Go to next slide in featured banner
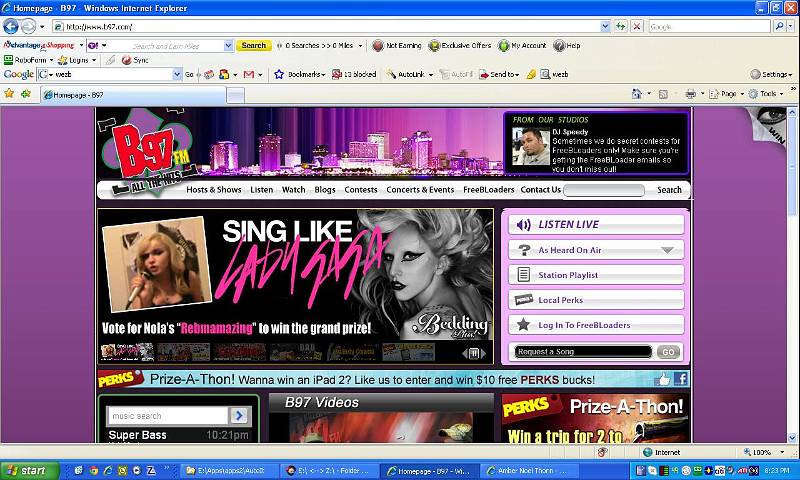 (483, 353)
